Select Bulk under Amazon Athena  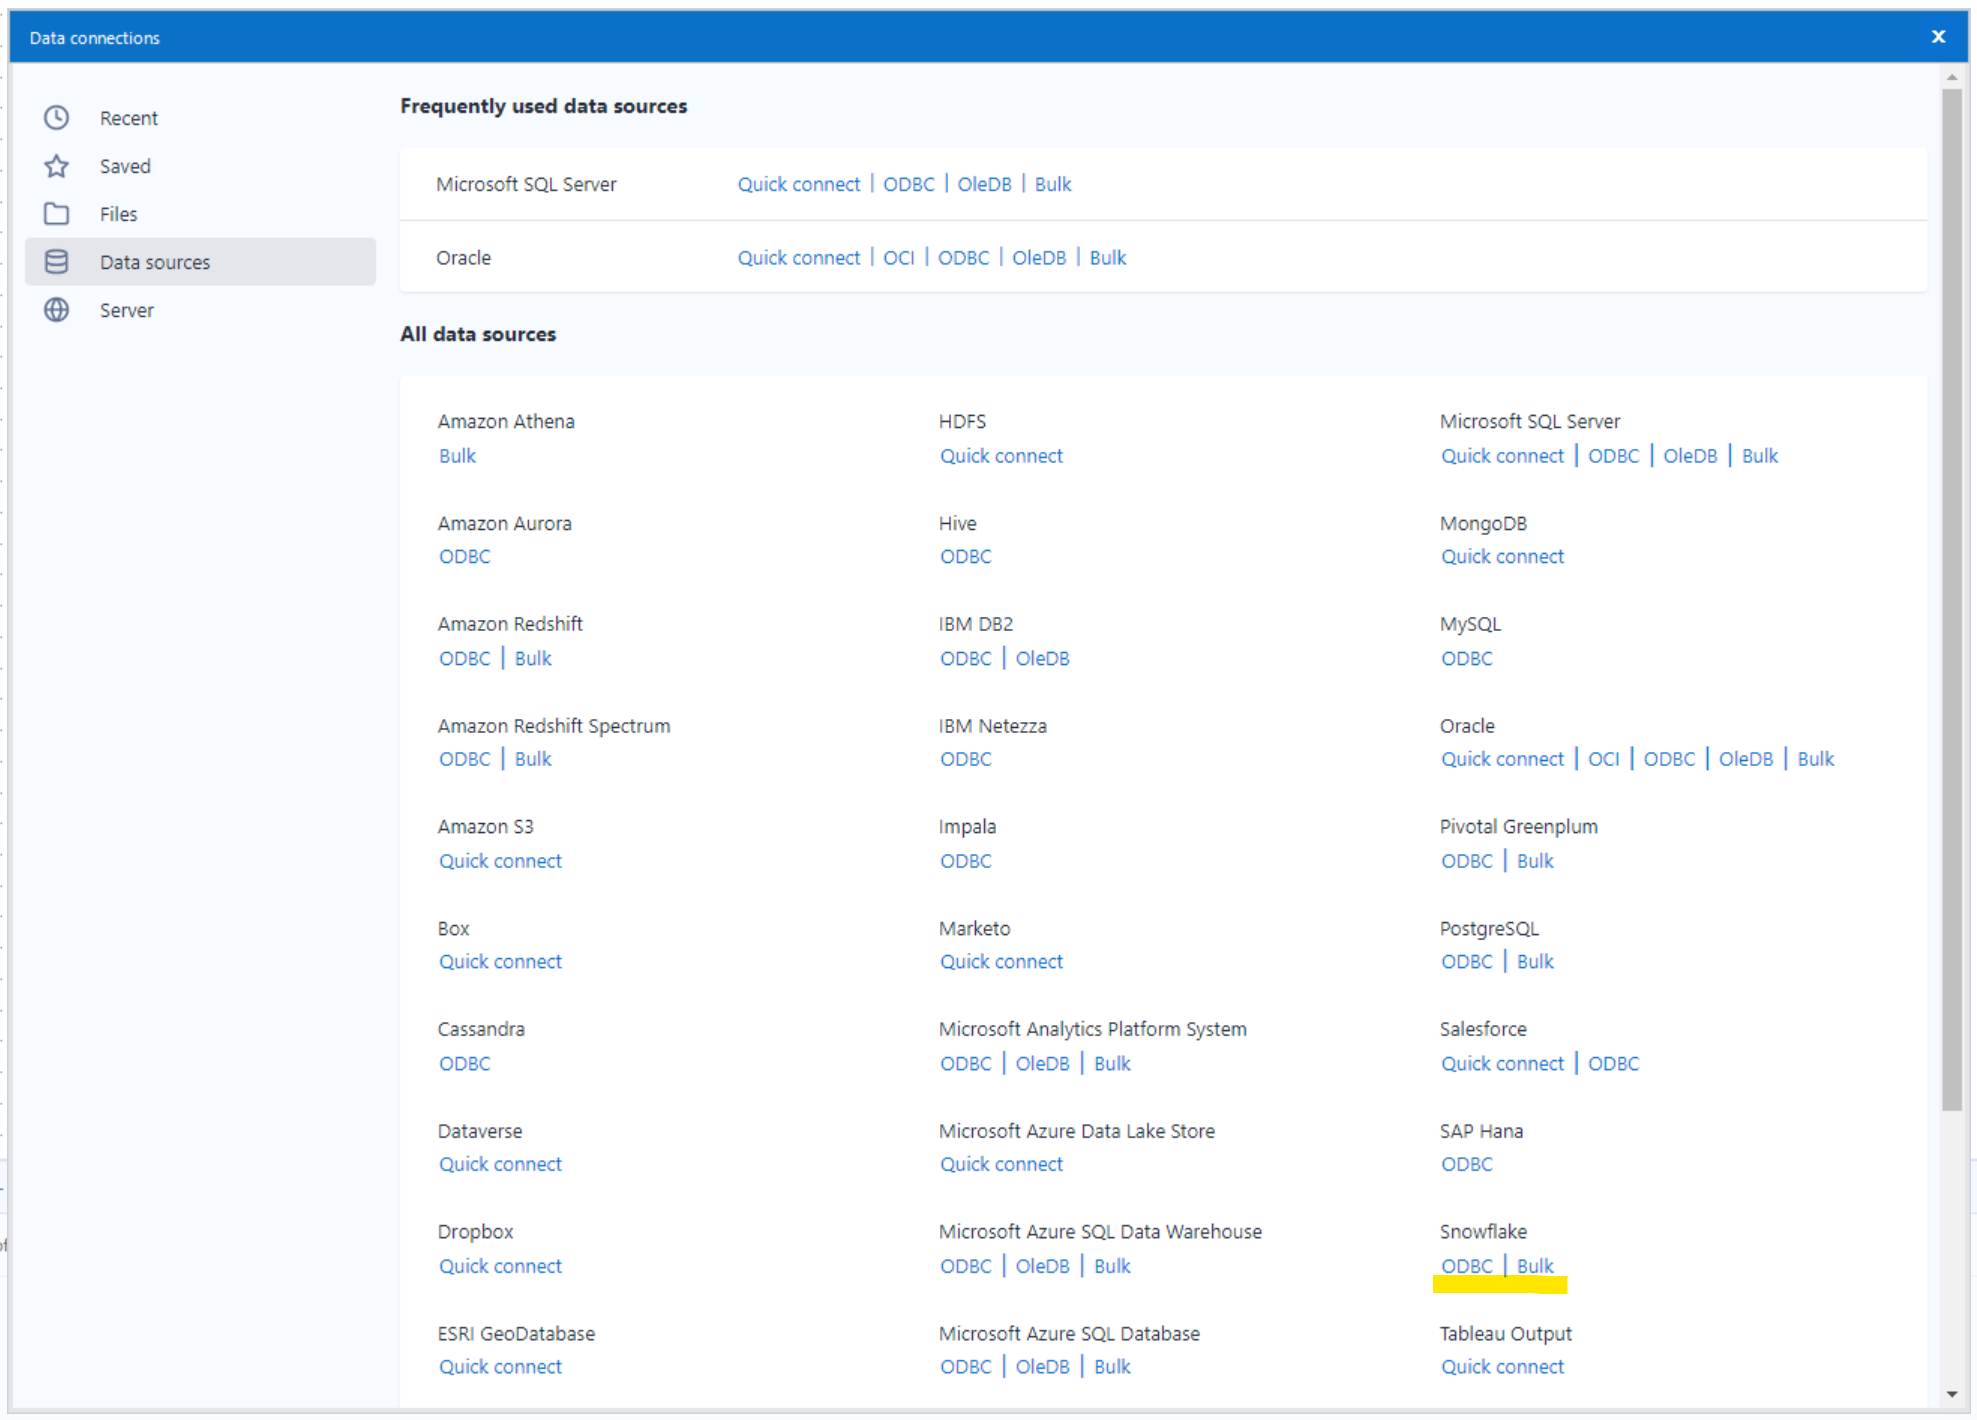457,456
